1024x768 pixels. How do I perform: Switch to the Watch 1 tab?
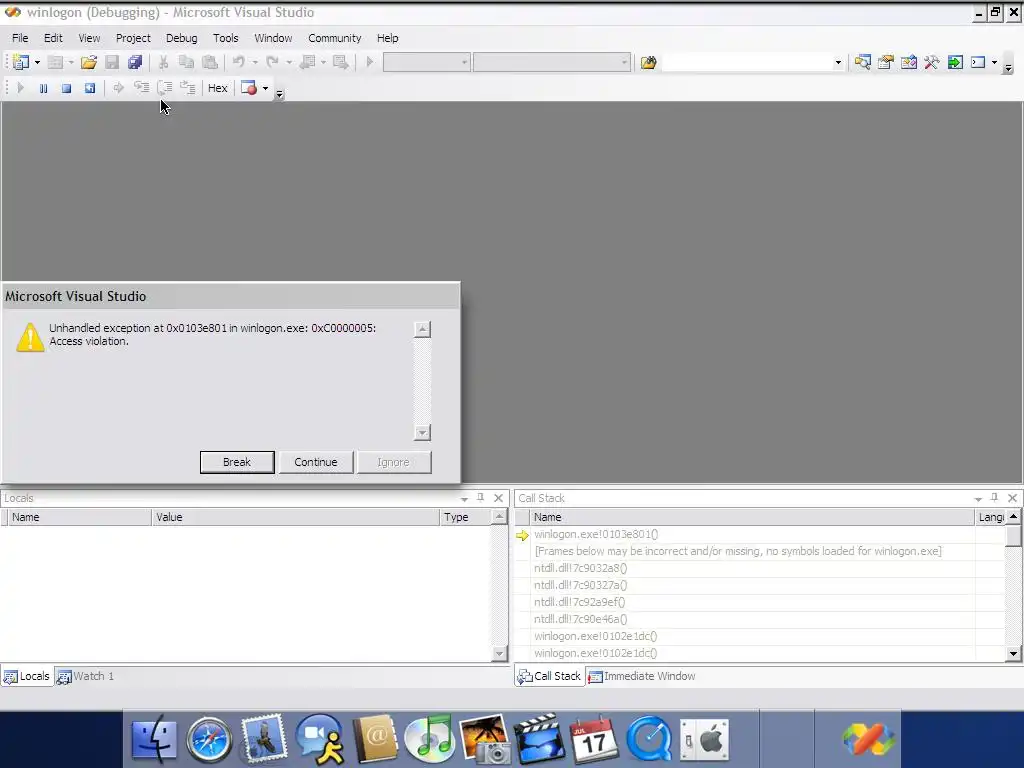pyautogui.click(x=86, y=676)
